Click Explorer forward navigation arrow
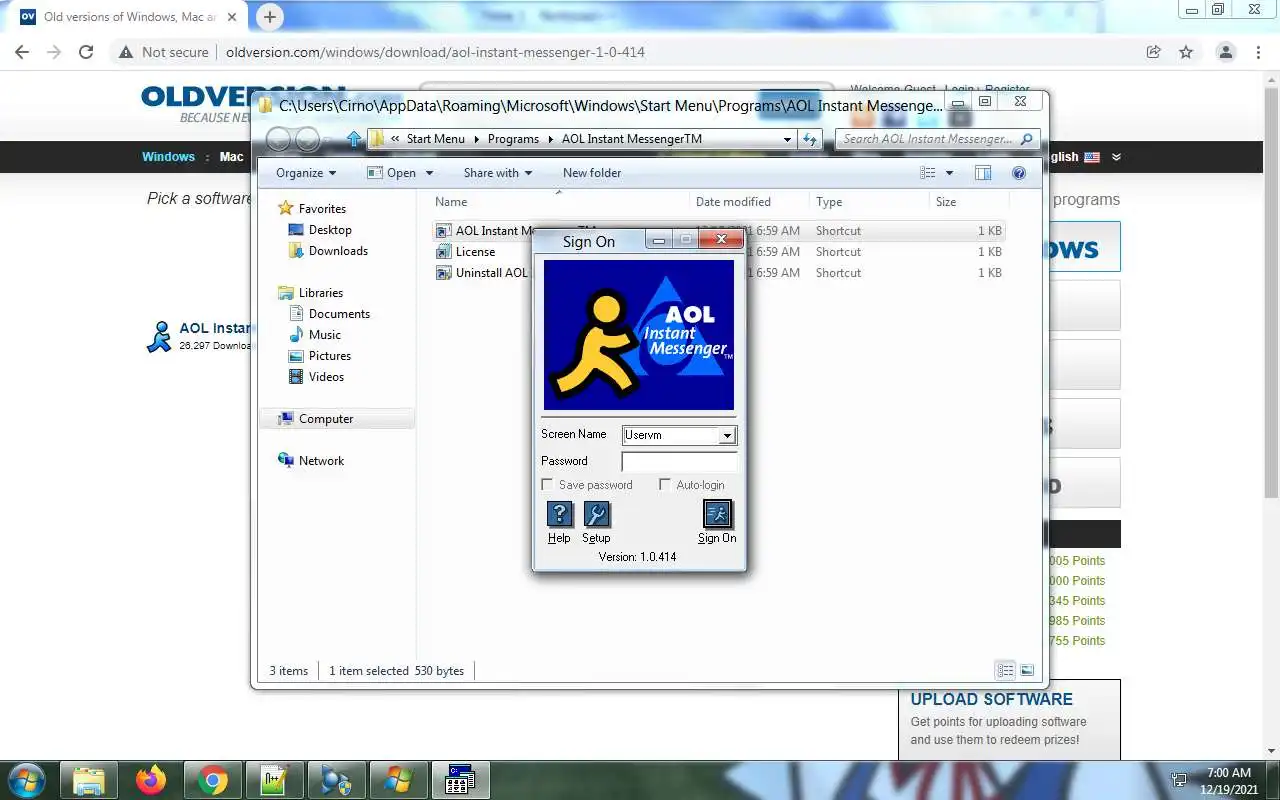 click(308, 139)
